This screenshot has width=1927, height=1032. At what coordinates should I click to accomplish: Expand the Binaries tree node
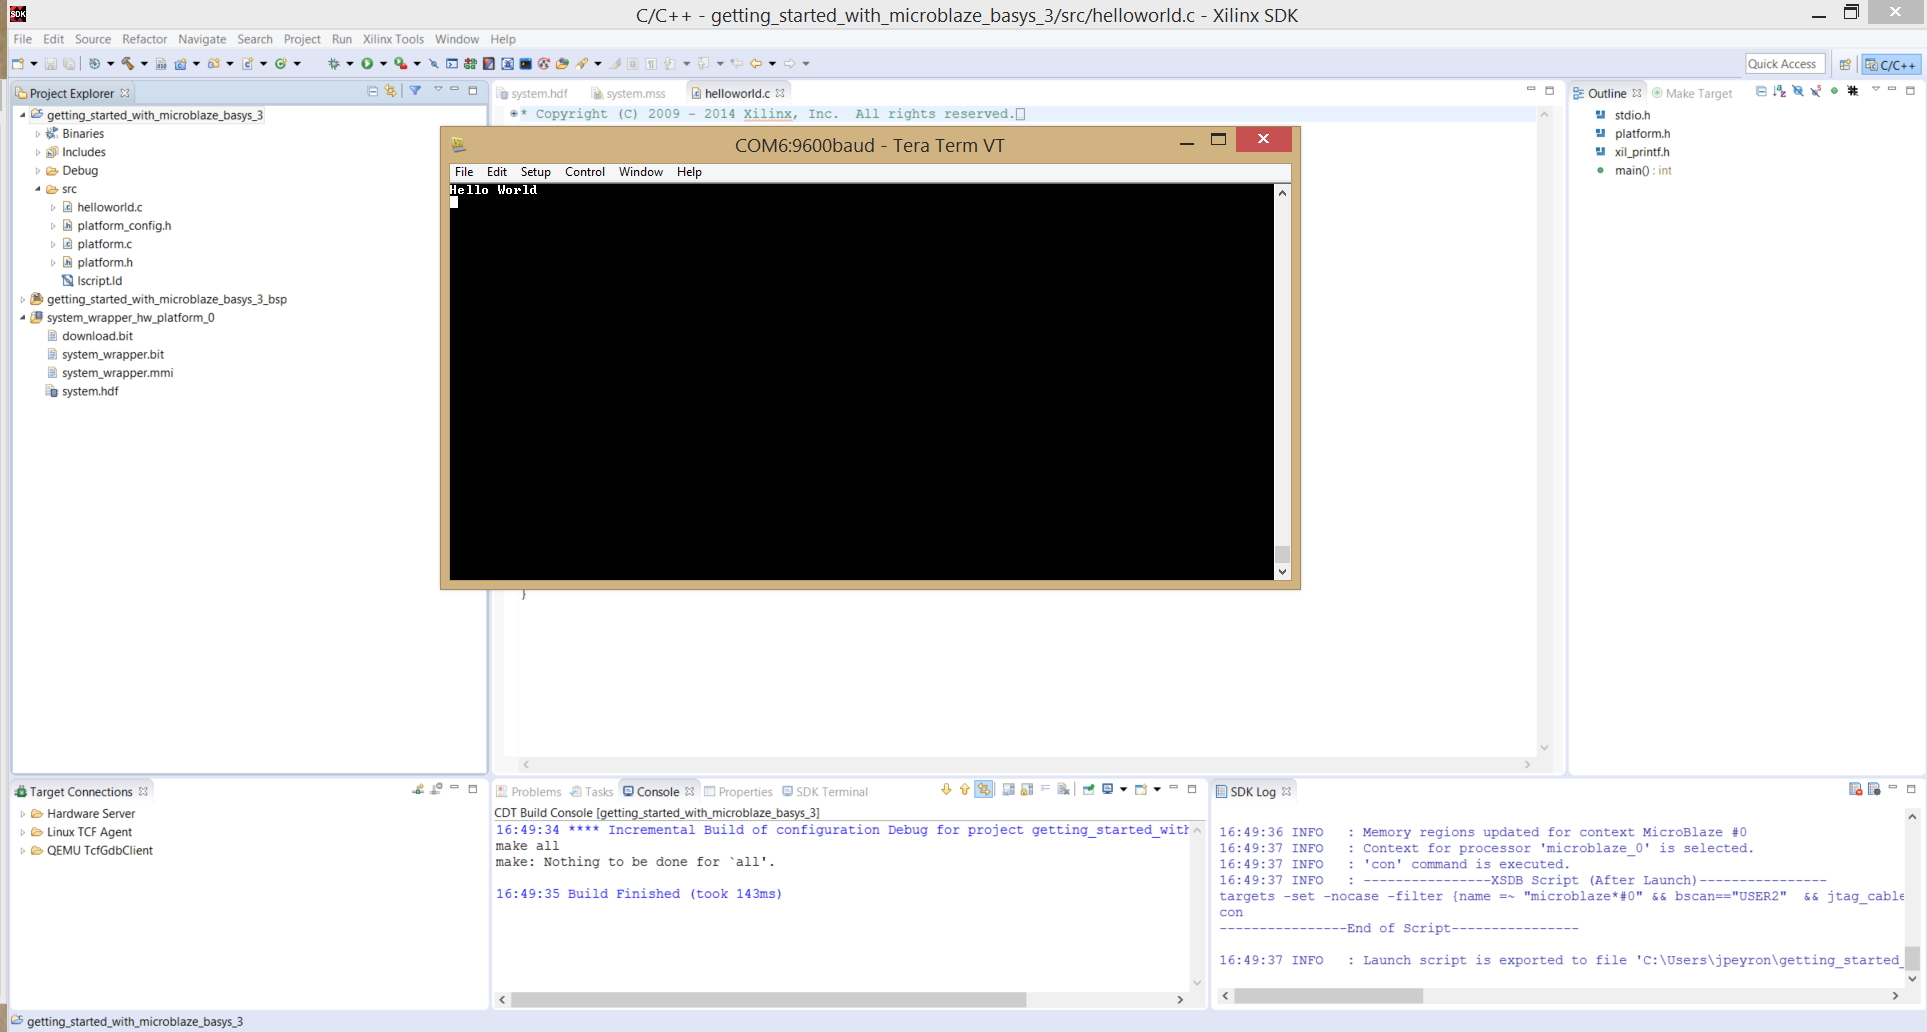coord(38,134)
